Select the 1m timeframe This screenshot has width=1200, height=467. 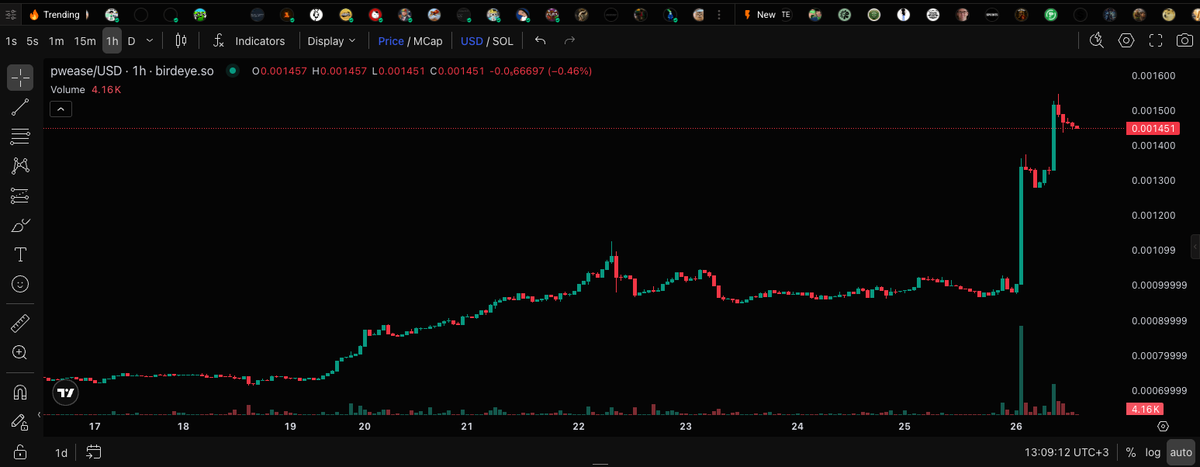pos(56,41)
